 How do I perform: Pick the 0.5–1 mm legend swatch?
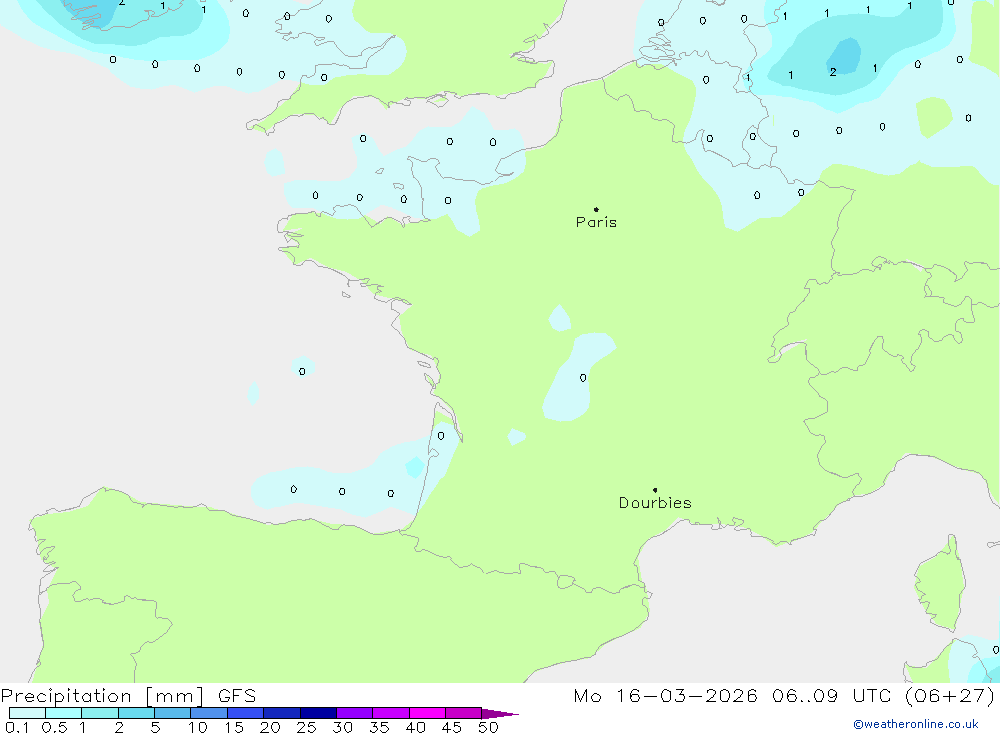(x=64, y=713)
